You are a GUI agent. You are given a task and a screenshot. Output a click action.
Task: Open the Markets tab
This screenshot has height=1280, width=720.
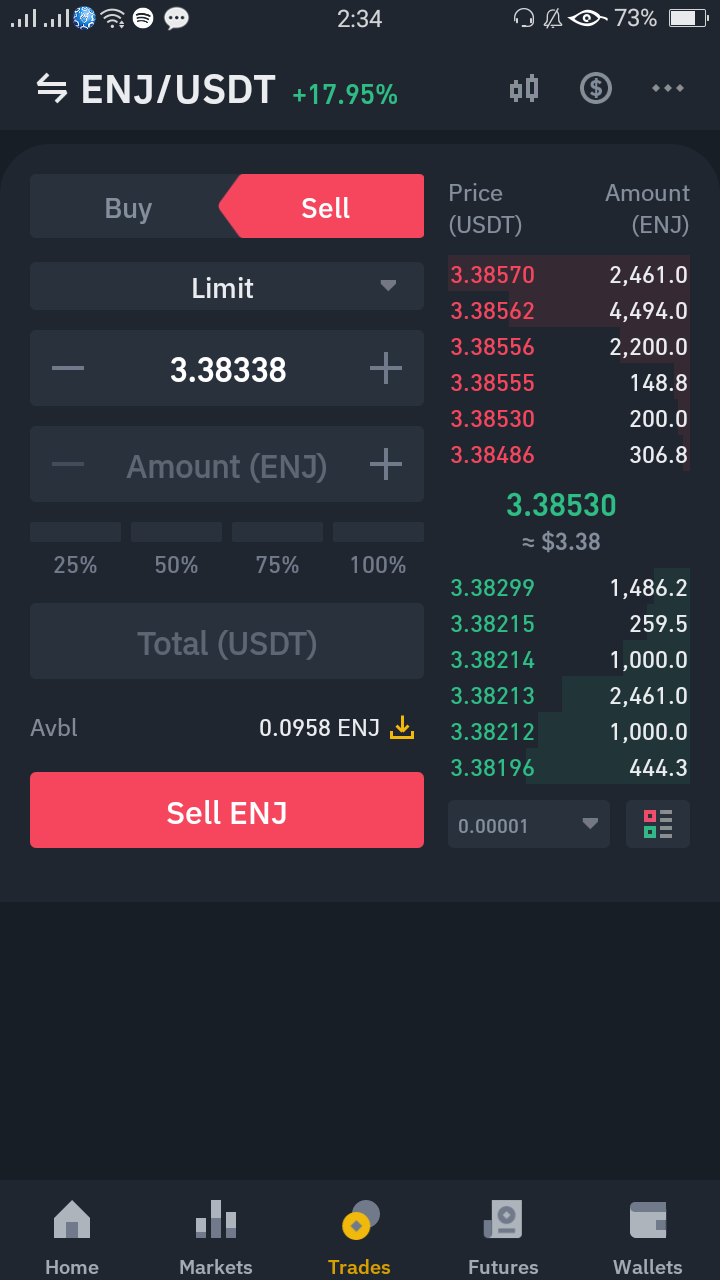coord(216,1236)
